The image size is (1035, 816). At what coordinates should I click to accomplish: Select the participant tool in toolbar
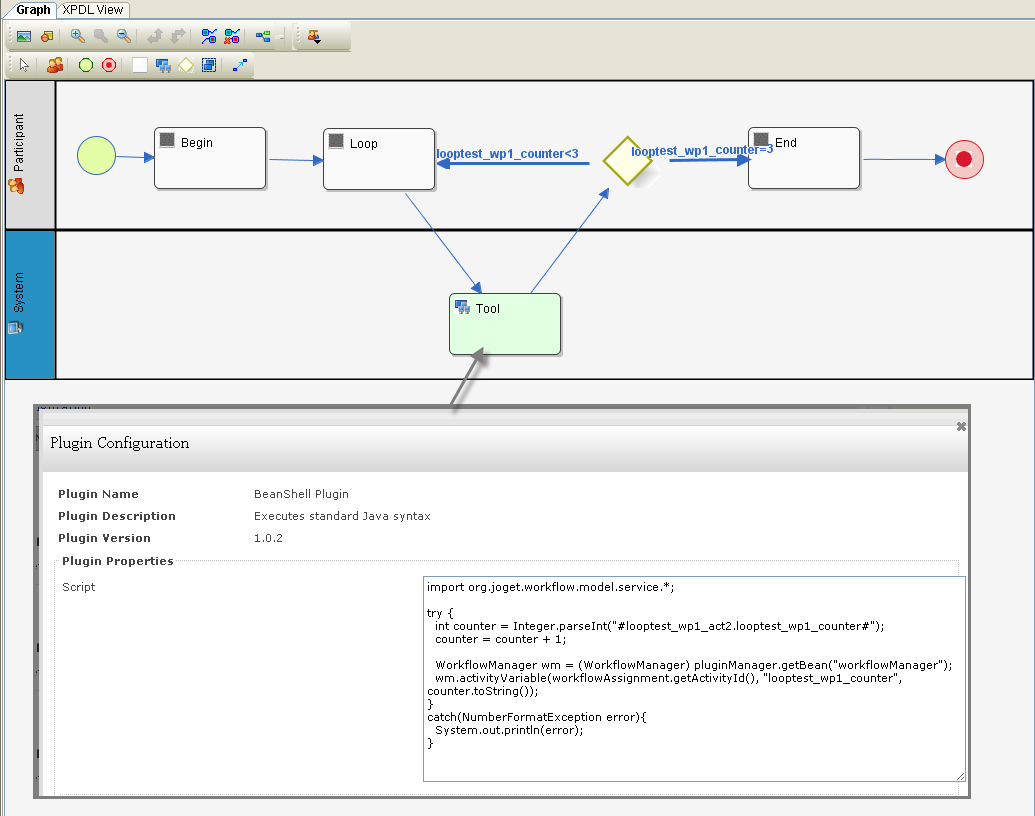tap(55, 65)
